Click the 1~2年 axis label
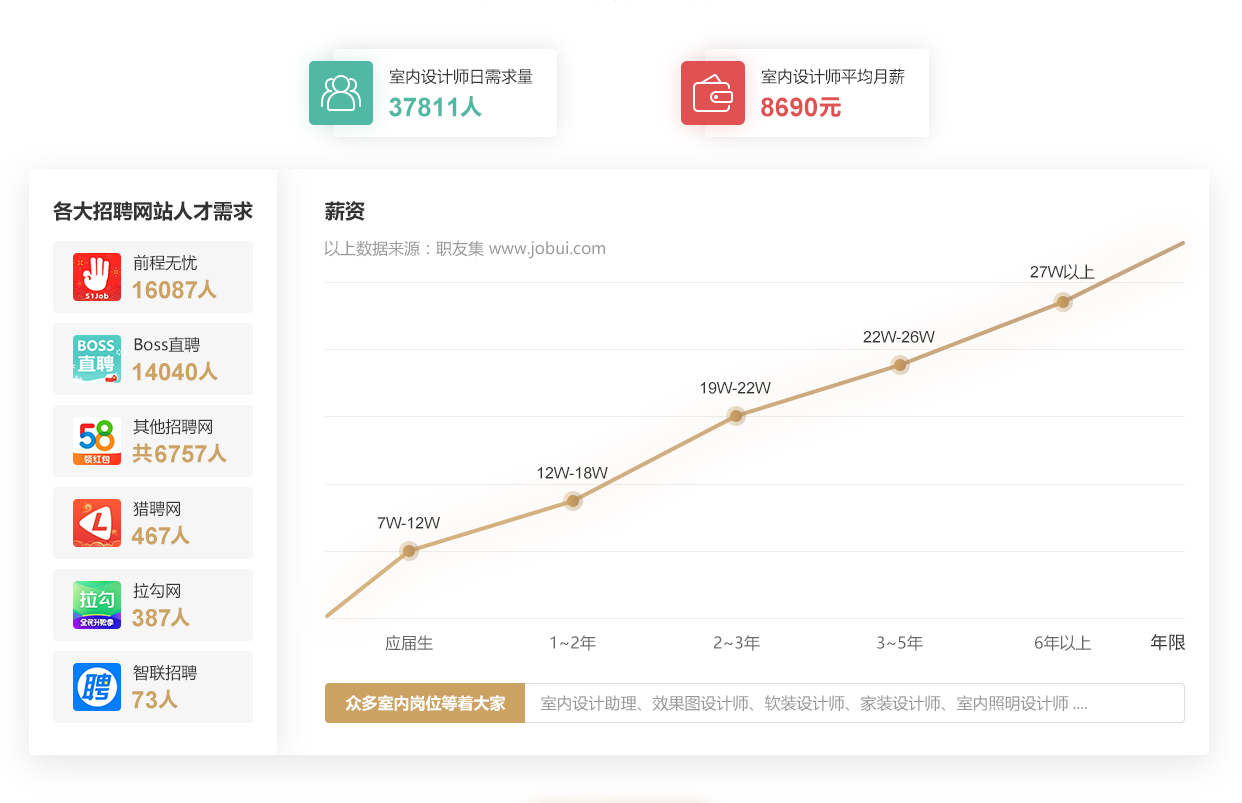 point(573,643)
